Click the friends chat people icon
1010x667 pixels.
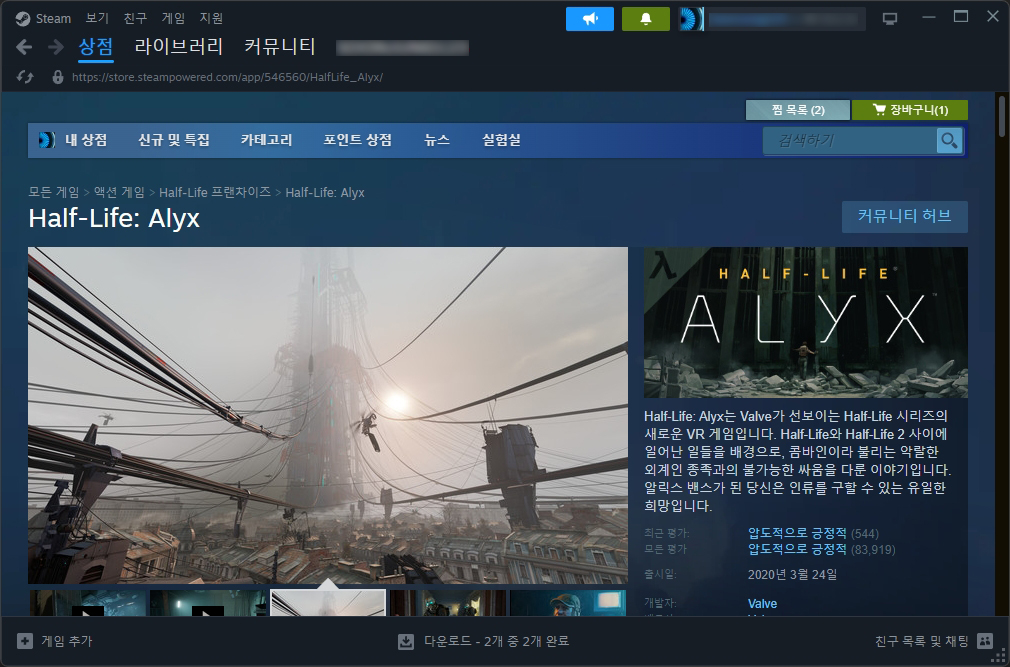pyautogui.click(x=985, y=641)
